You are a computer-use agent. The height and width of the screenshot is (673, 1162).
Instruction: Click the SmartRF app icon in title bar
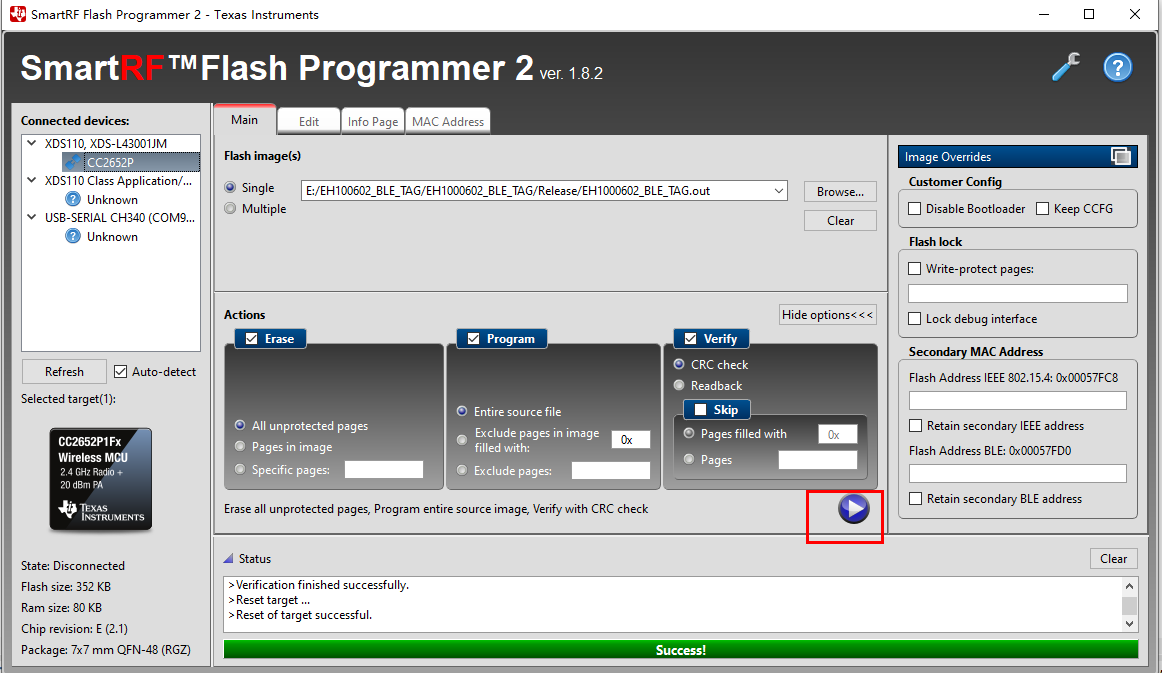coord(16,14)
